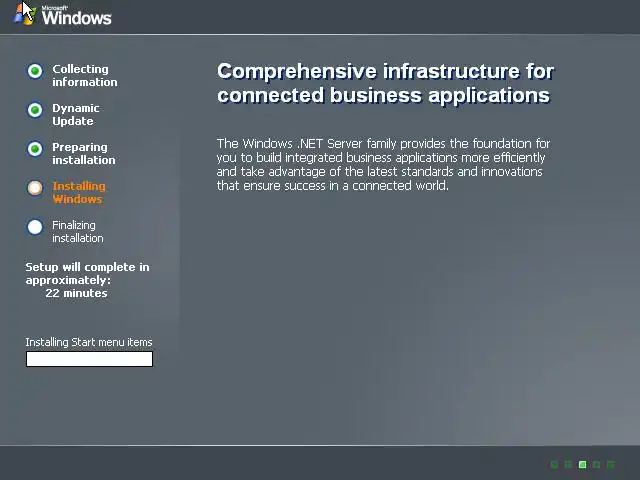This screenshot has height=480, width=640.
Task: Click the Windows .NET Server family paragraph
Action: click(x=383, y=164)
